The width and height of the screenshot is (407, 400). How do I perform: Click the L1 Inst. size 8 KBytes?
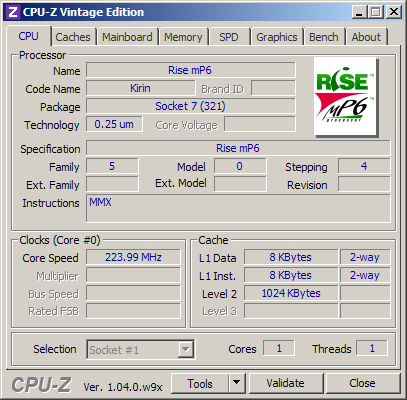click(x=291, y=275)
